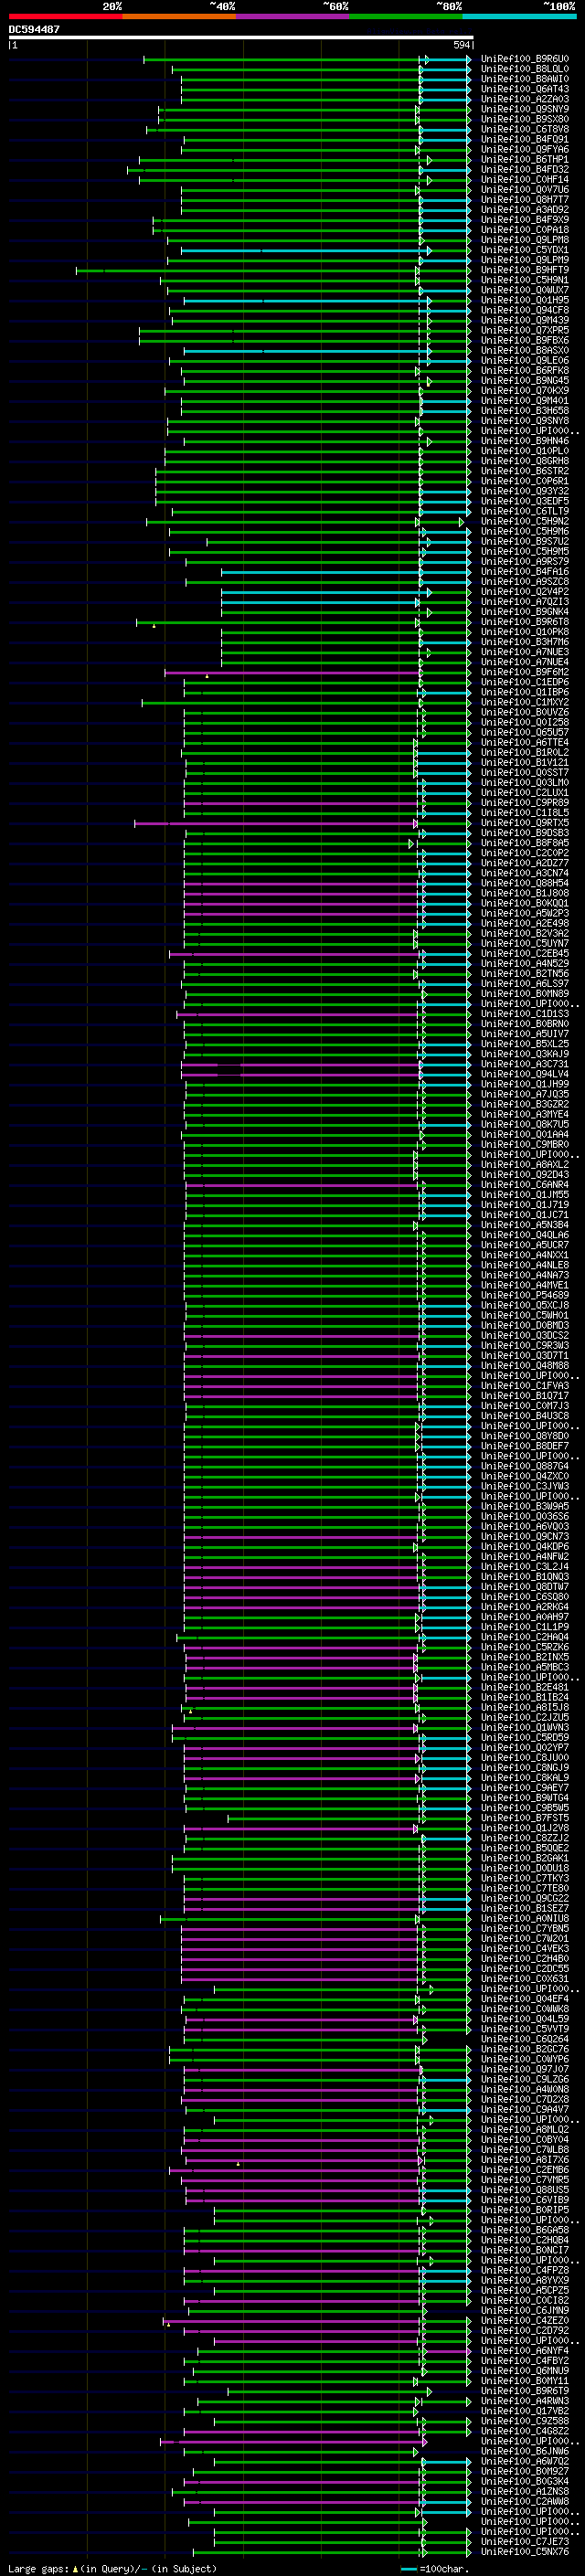585x2576 pixels.
Task: Select the UniRef100_Q10PL0 label
Action: tap(524, 451)
